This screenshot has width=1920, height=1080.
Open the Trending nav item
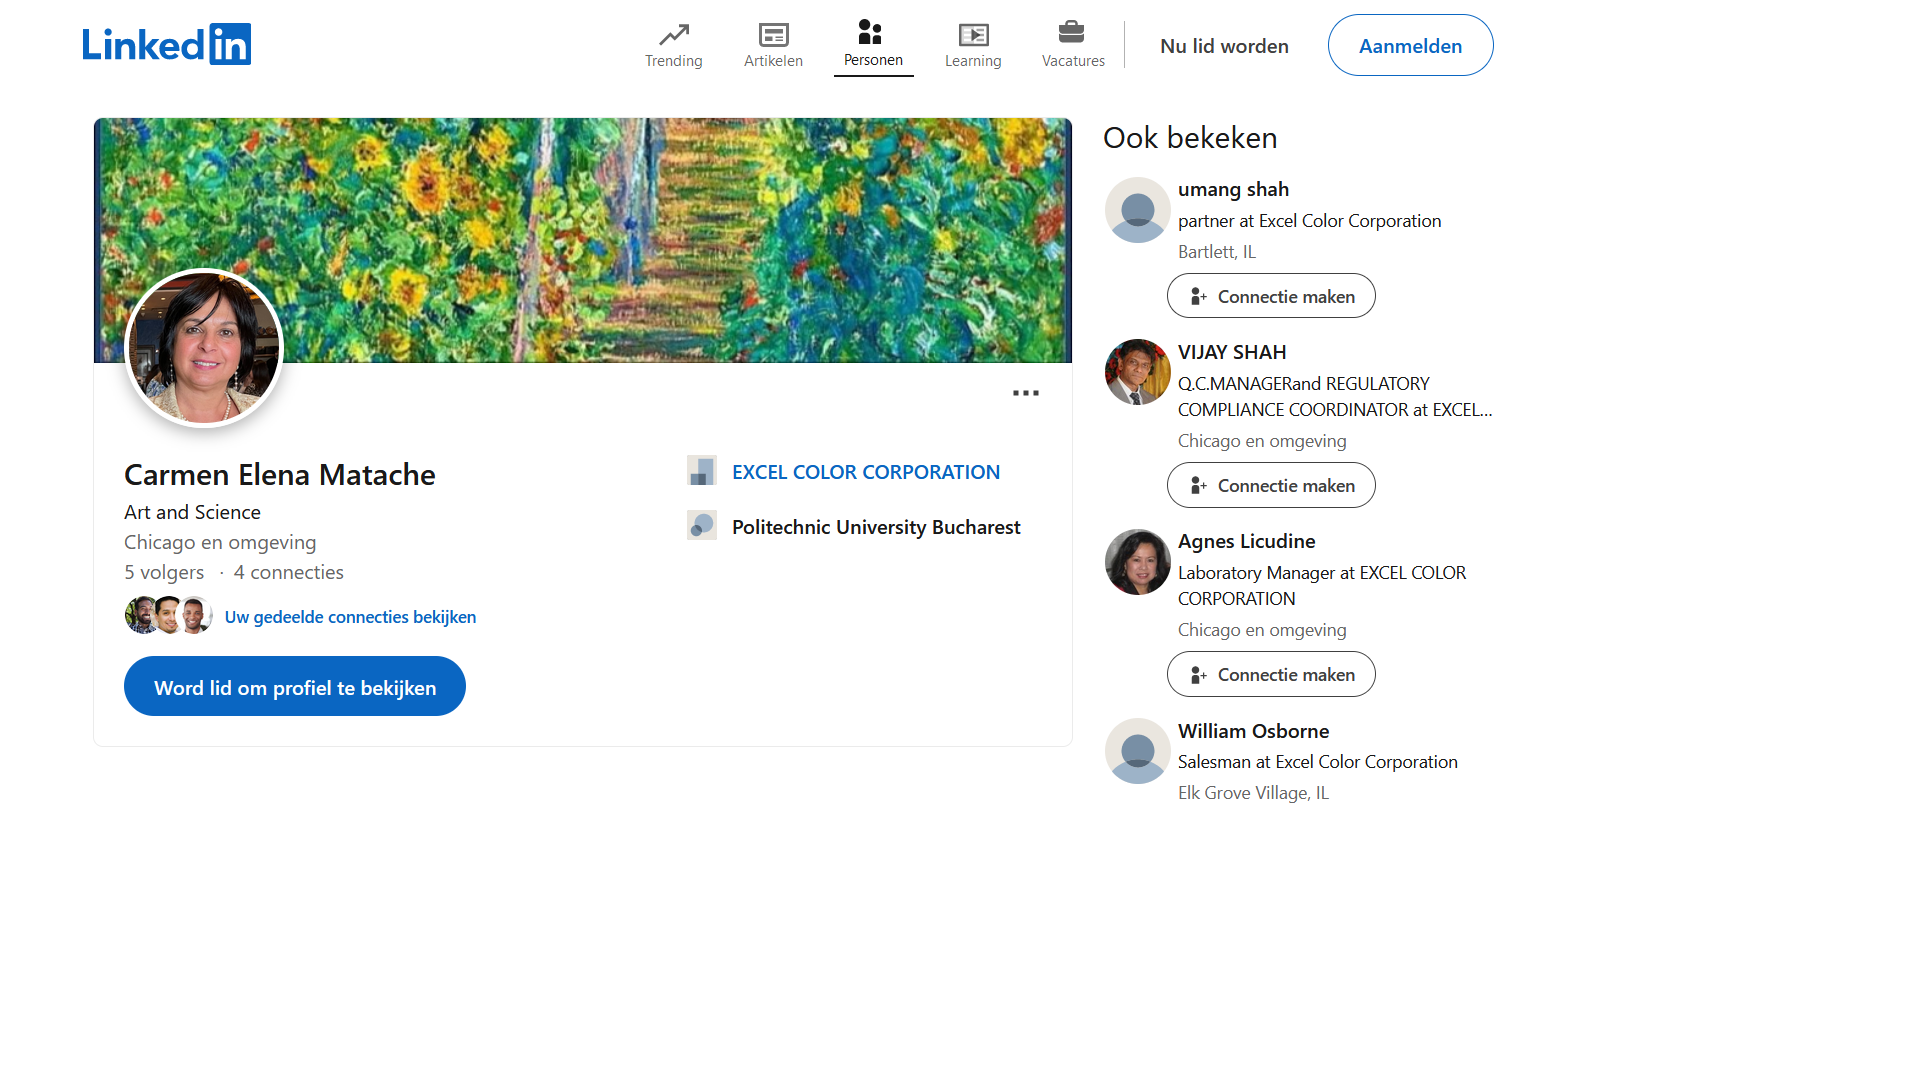click(674, 46)
